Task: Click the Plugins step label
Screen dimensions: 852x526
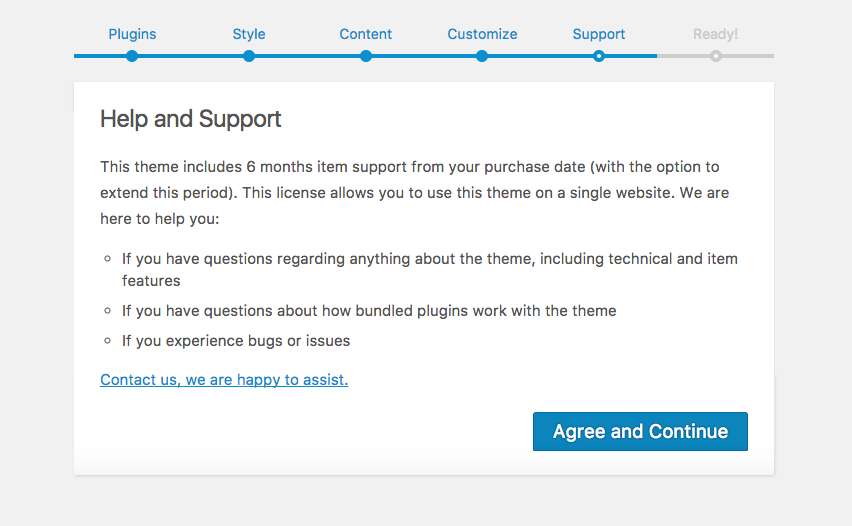Action: point(132,34)
